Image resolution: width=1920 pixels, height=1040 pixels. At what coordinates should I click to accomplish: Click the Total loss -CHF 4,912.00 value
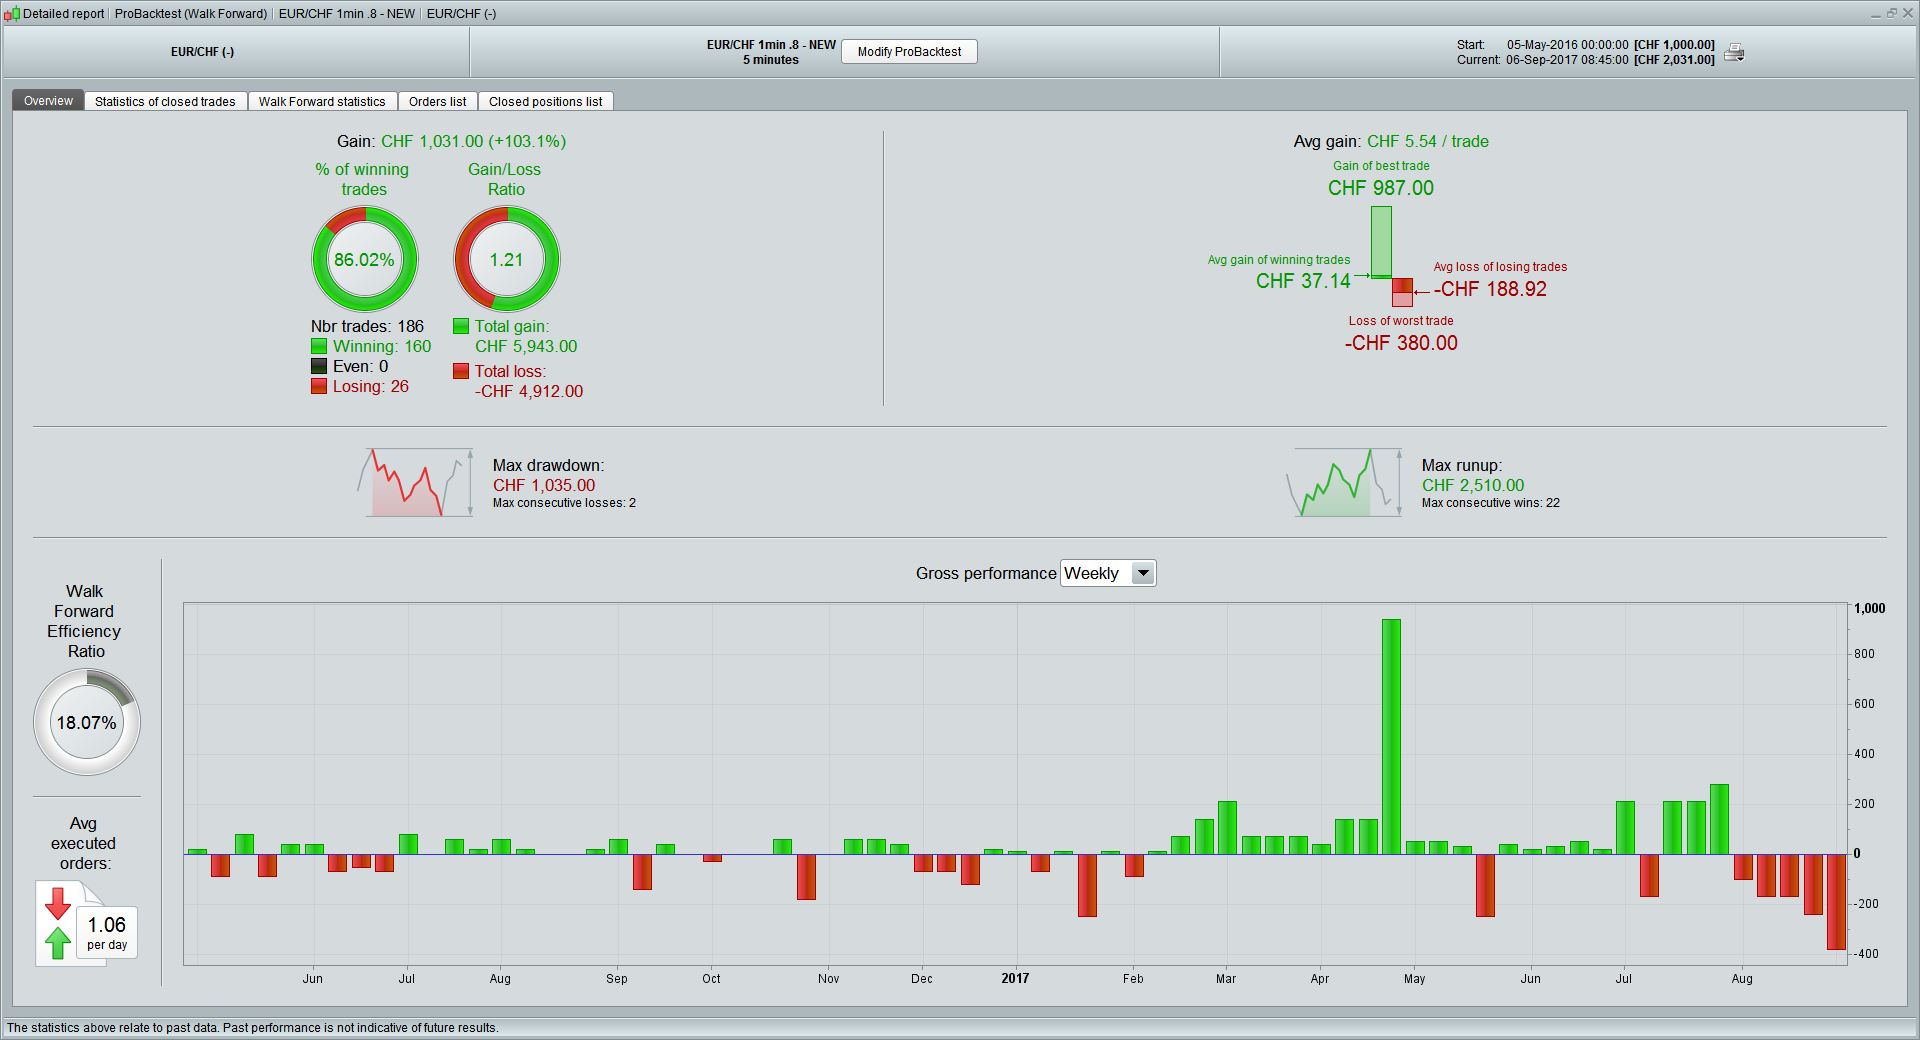529,391
